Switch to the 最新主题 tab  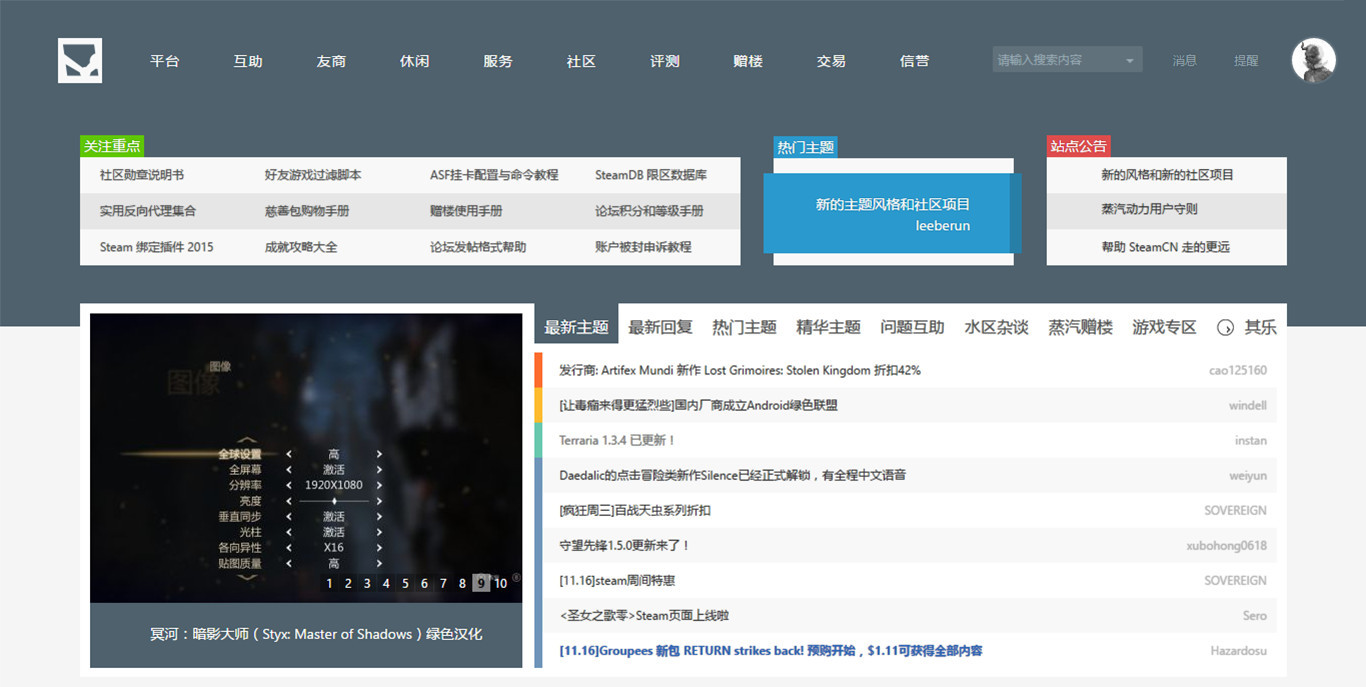click(576, 327)
